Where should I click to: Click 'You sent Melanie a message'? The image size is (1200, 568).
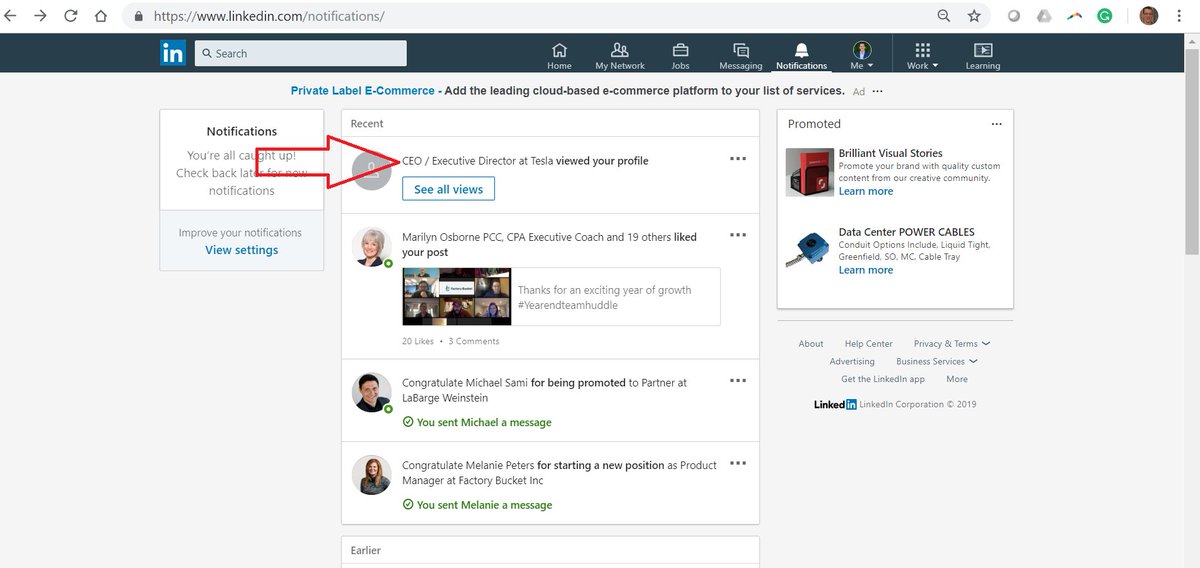pos(477,505)
